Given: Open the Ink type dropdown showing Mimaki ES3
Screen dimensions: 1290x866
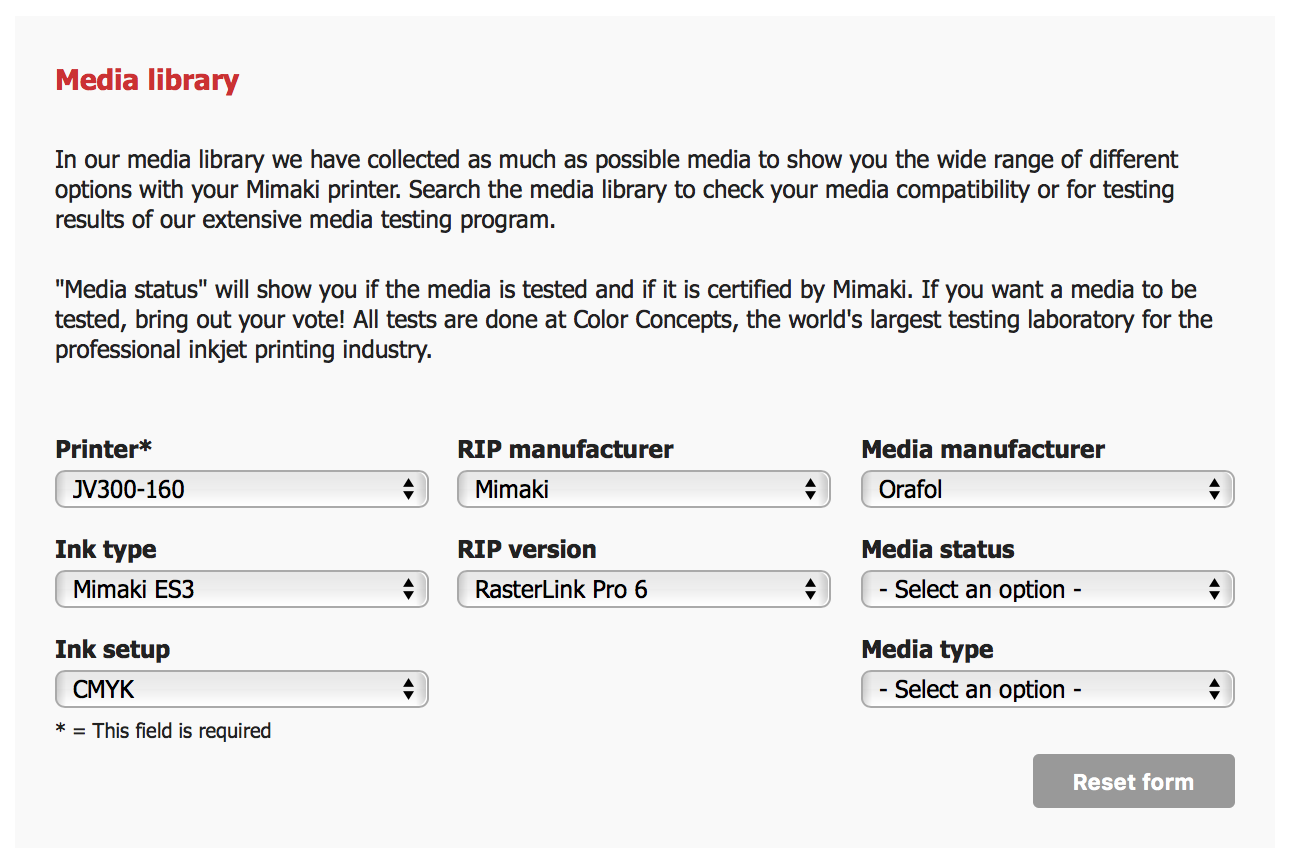Looking at the screenshot, I should (242, 589).
